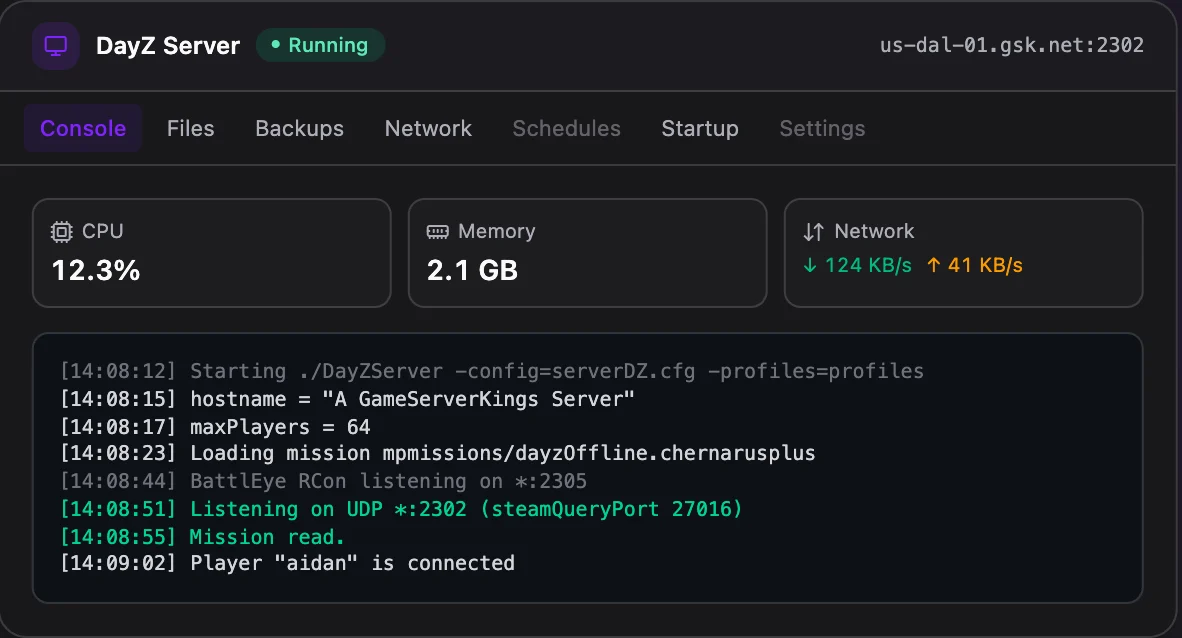
Task: Switch to the Files tab
Action: click(x=191, y=128)
